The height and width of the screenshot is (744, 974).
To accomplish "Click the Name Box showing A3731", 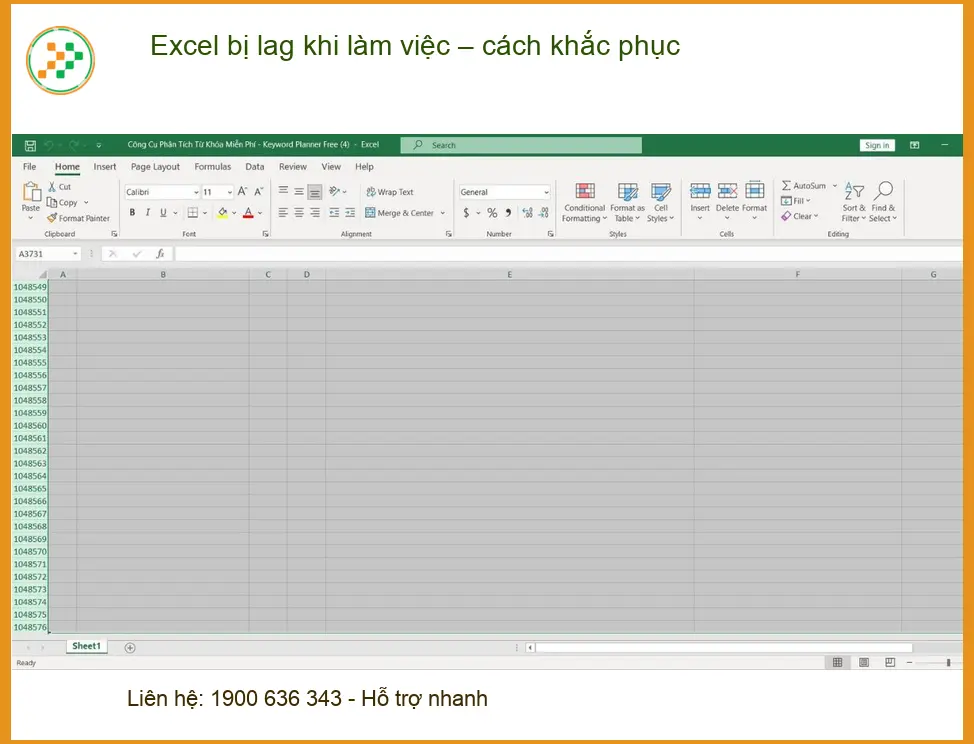I will (x=48, y=253).
